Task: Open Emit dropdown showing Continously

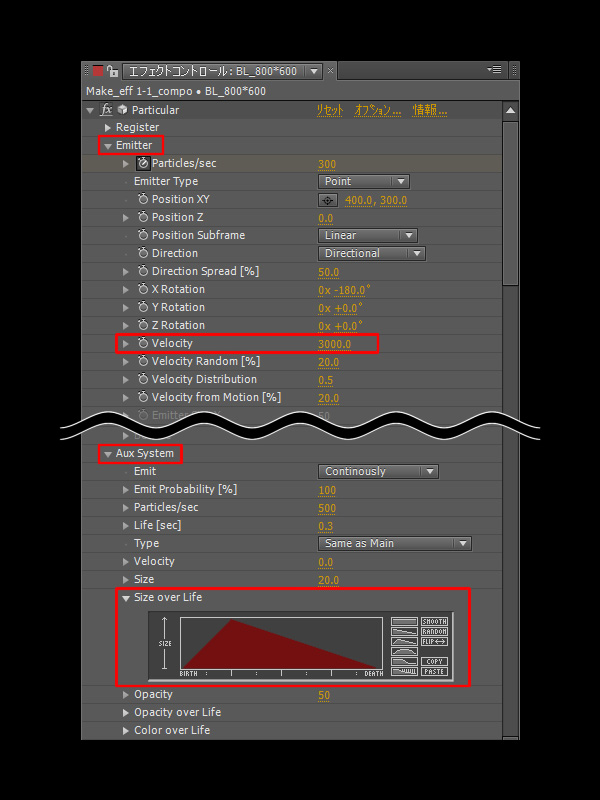Action: [x=378, y=471]
